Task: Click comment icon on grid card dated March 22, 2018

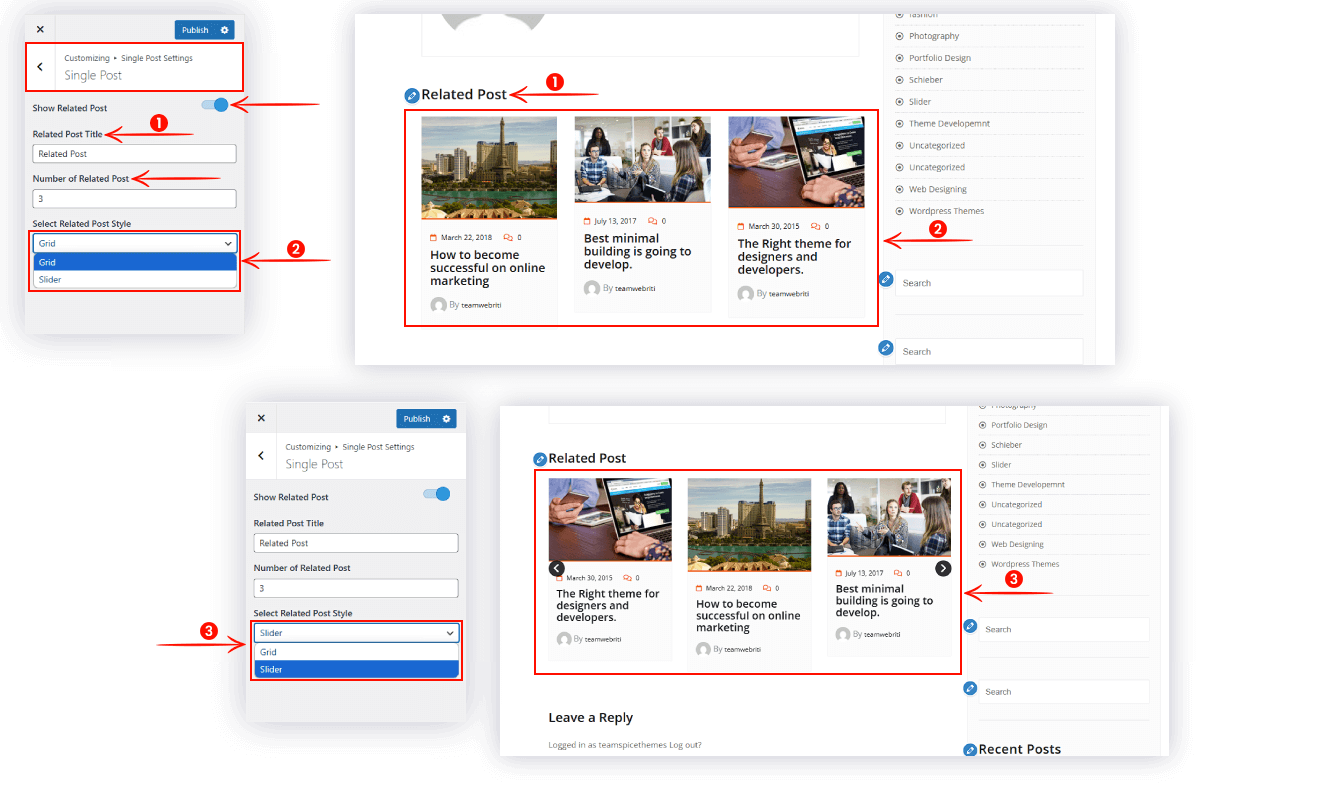Action: click(508, 238)
